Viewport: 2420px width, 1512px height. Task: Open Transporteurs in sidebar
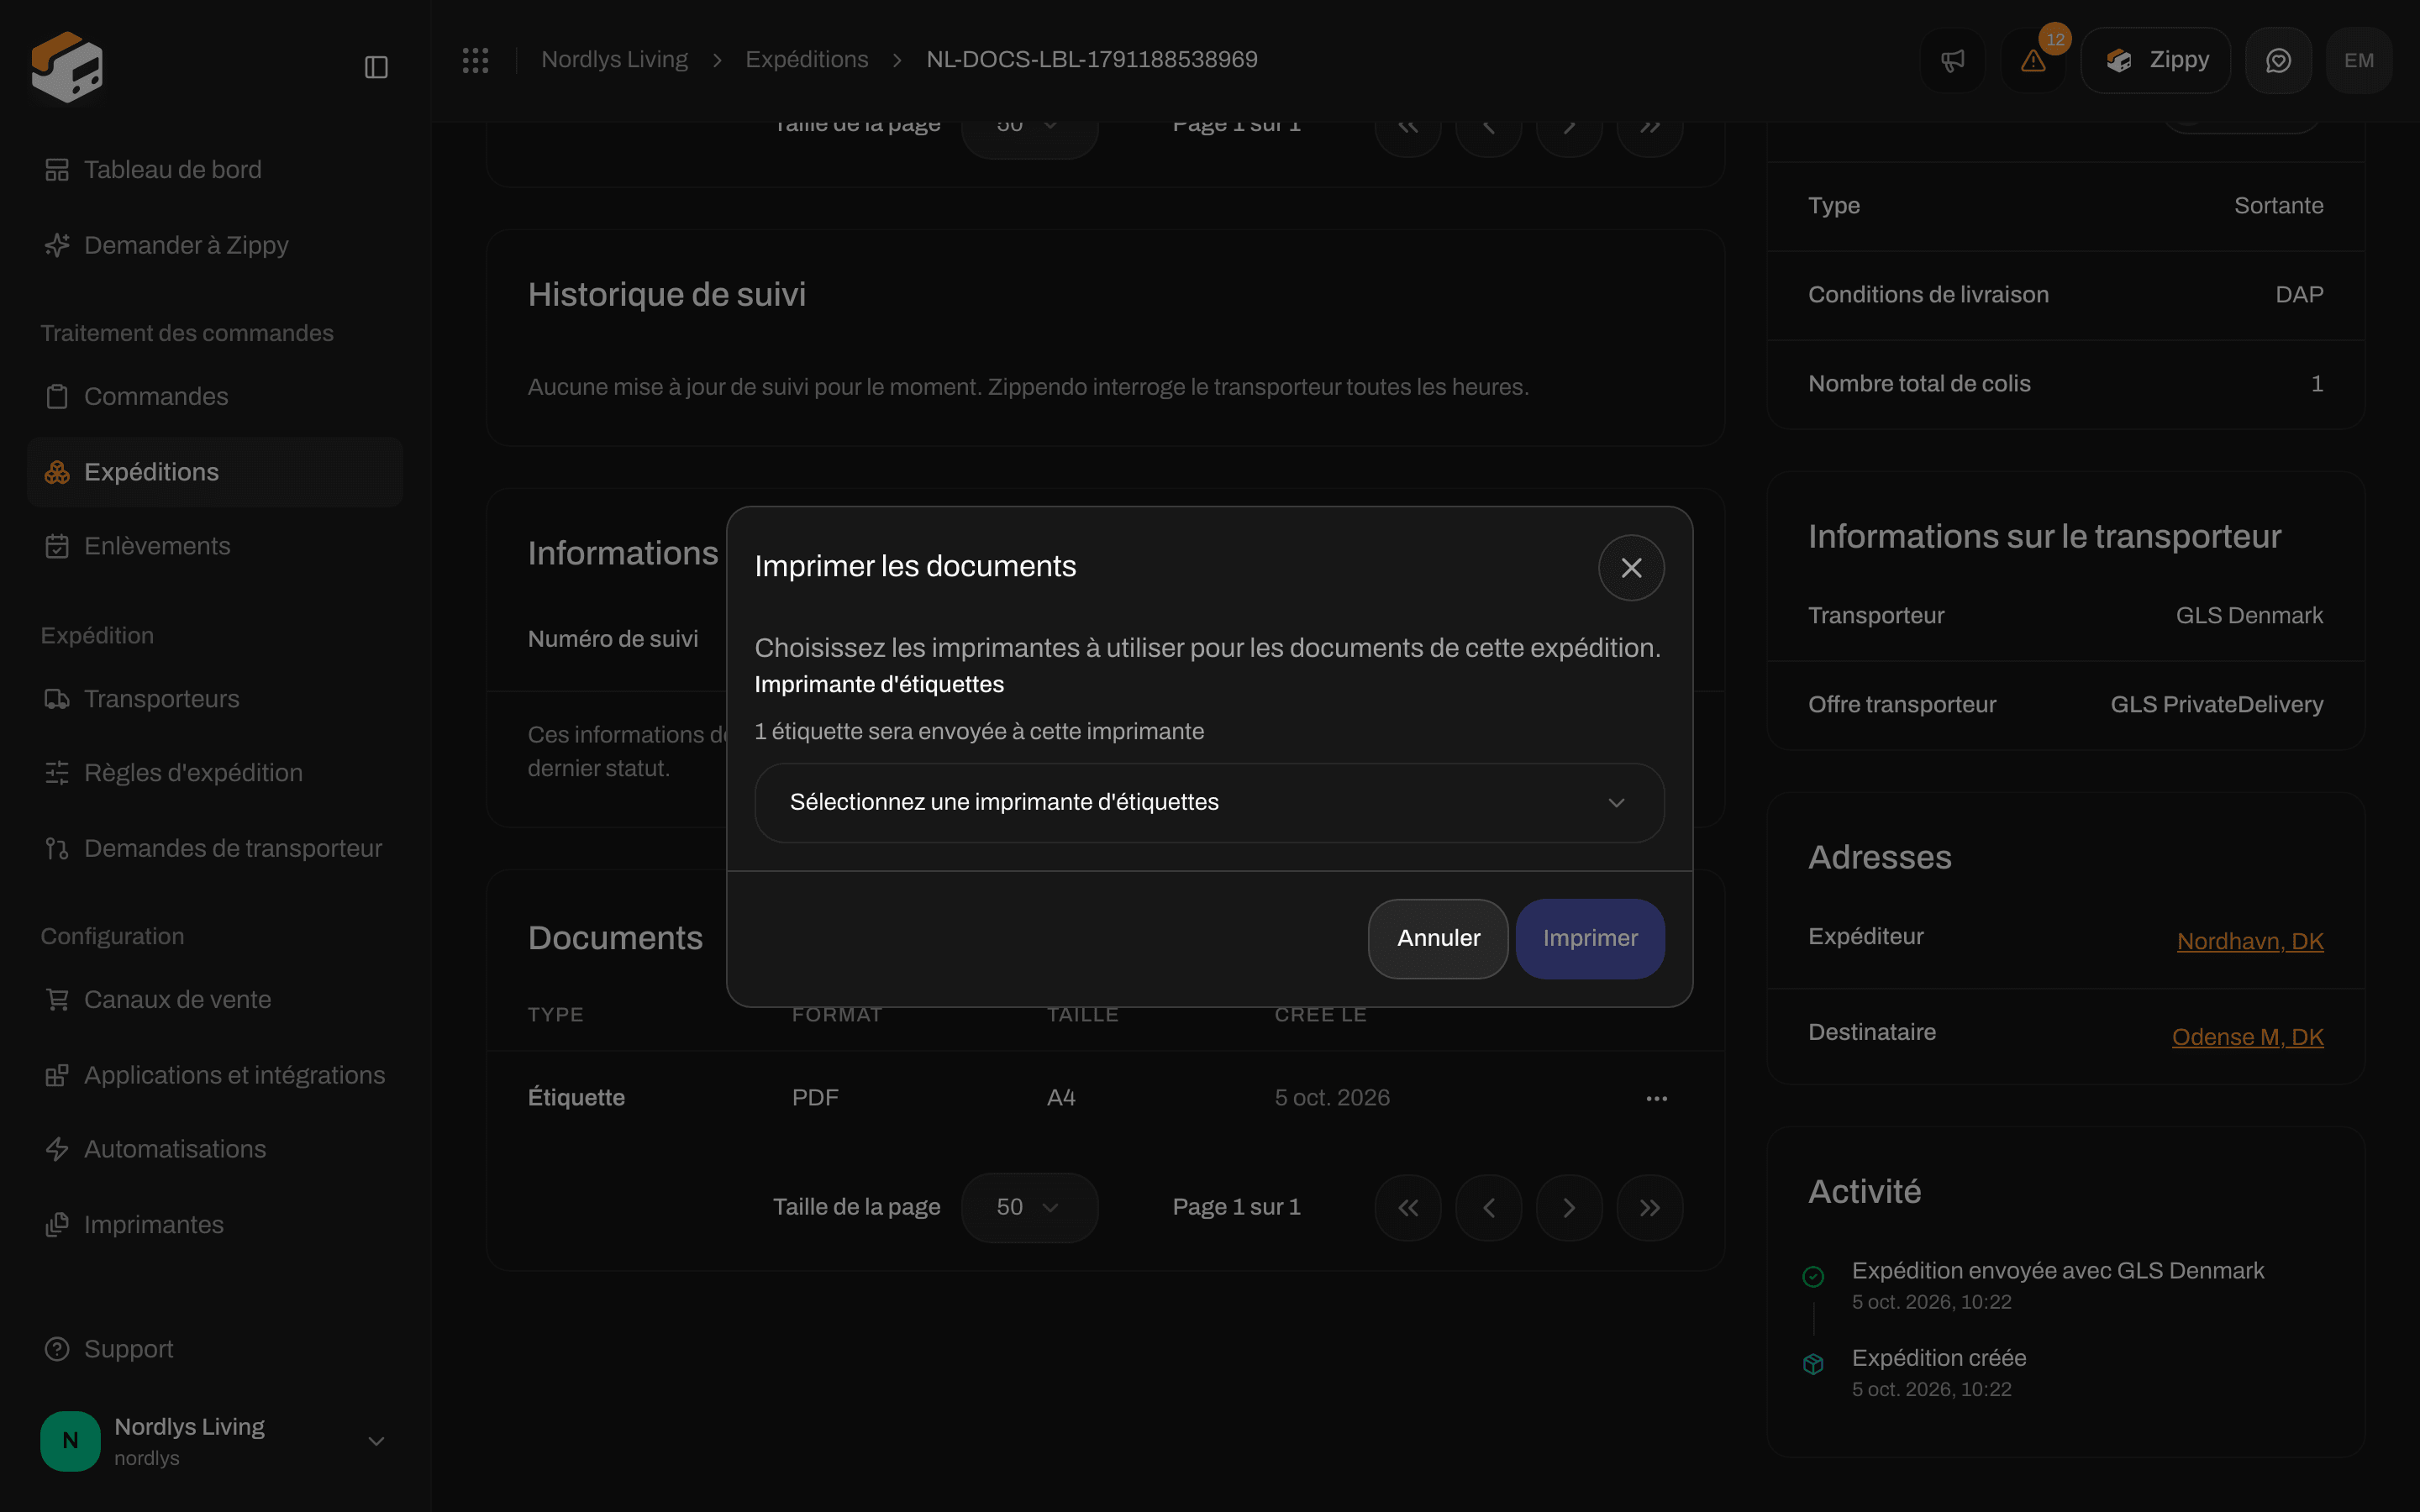(215, 699)
